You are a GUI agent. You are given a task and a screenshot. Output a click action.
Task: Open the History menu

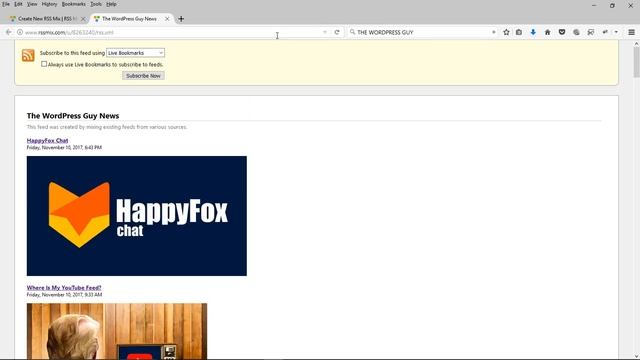(49, 4)
